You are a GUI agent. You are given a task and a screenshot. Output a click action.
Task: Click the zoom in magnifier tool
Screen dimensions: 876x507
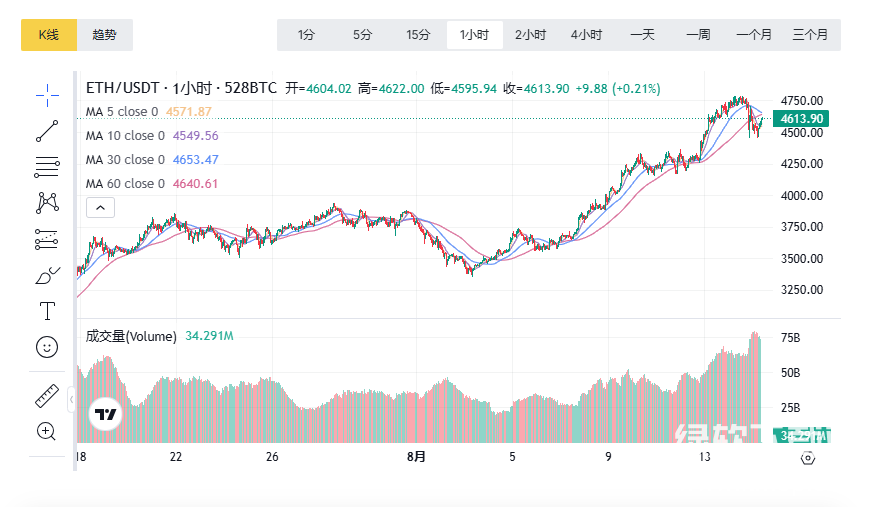click(47, 431)
